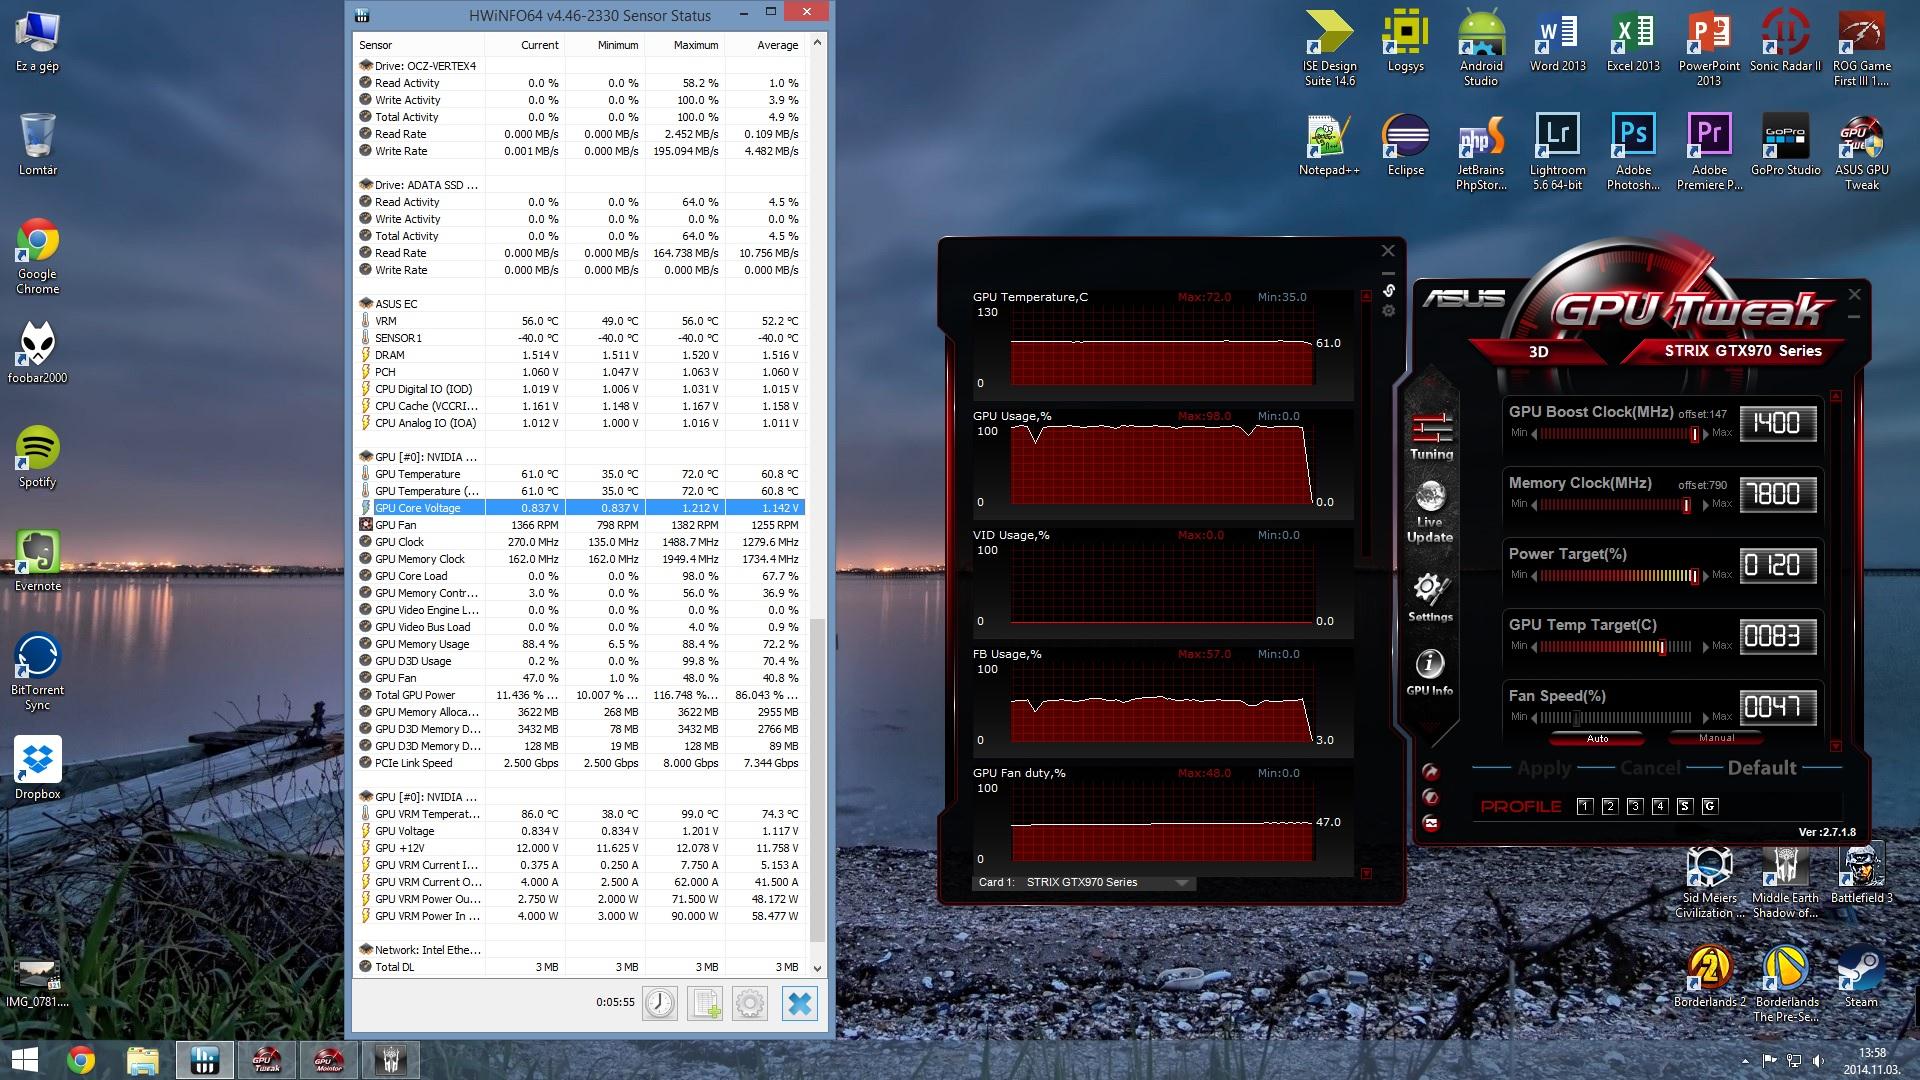Click the Fan Speed slider handle
1920x1080 pixels.
pos(1577,718)
